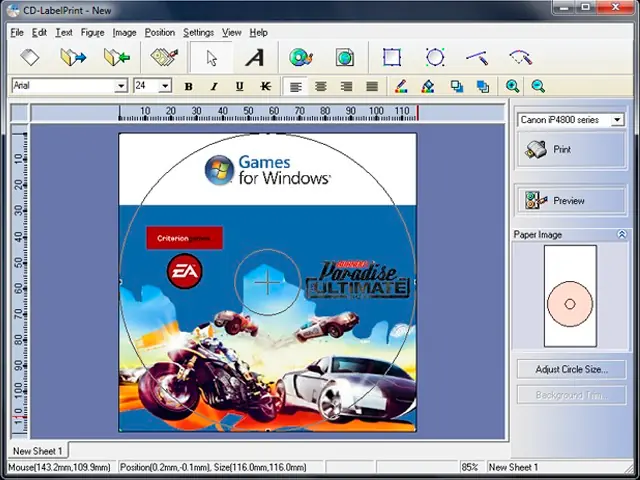Select the Paradise Ultimate title image
Screen dimensions: 640x480
click(358, 279)
